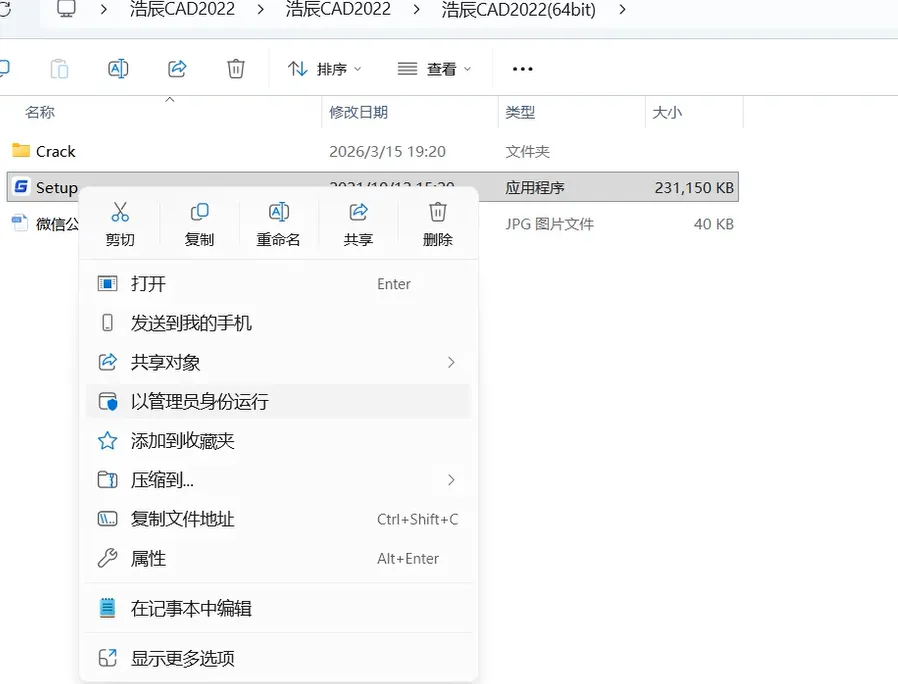Expand chevron after second 浩辰CAD2022 breadcrumb

416,9
